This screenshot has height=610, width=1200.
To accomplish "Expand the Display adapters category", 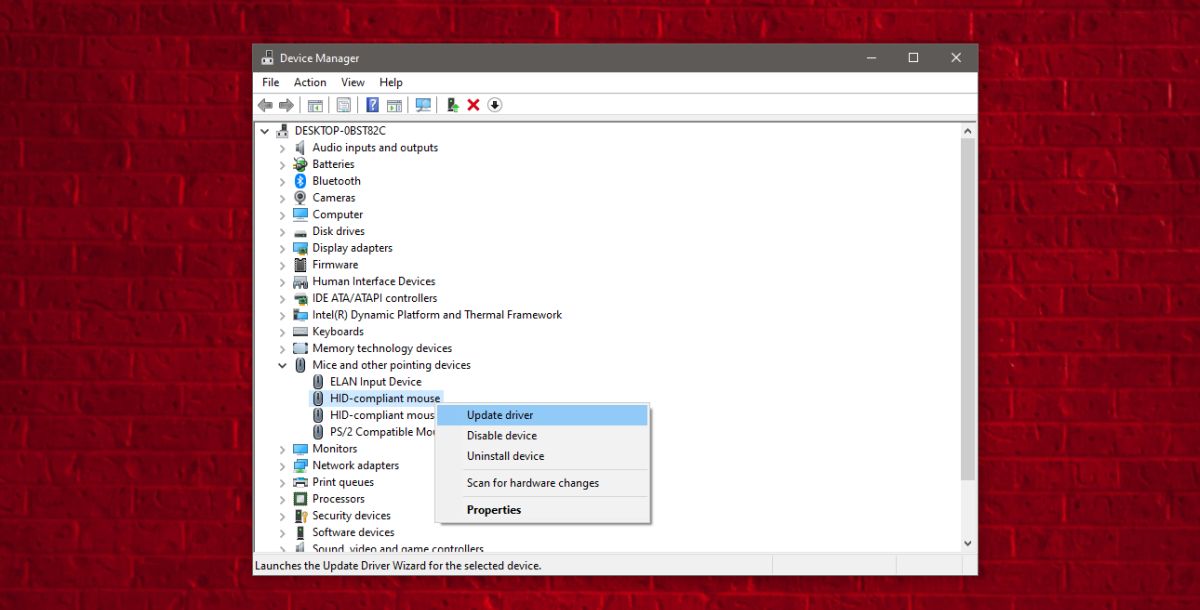I will (x=282, y=247).
